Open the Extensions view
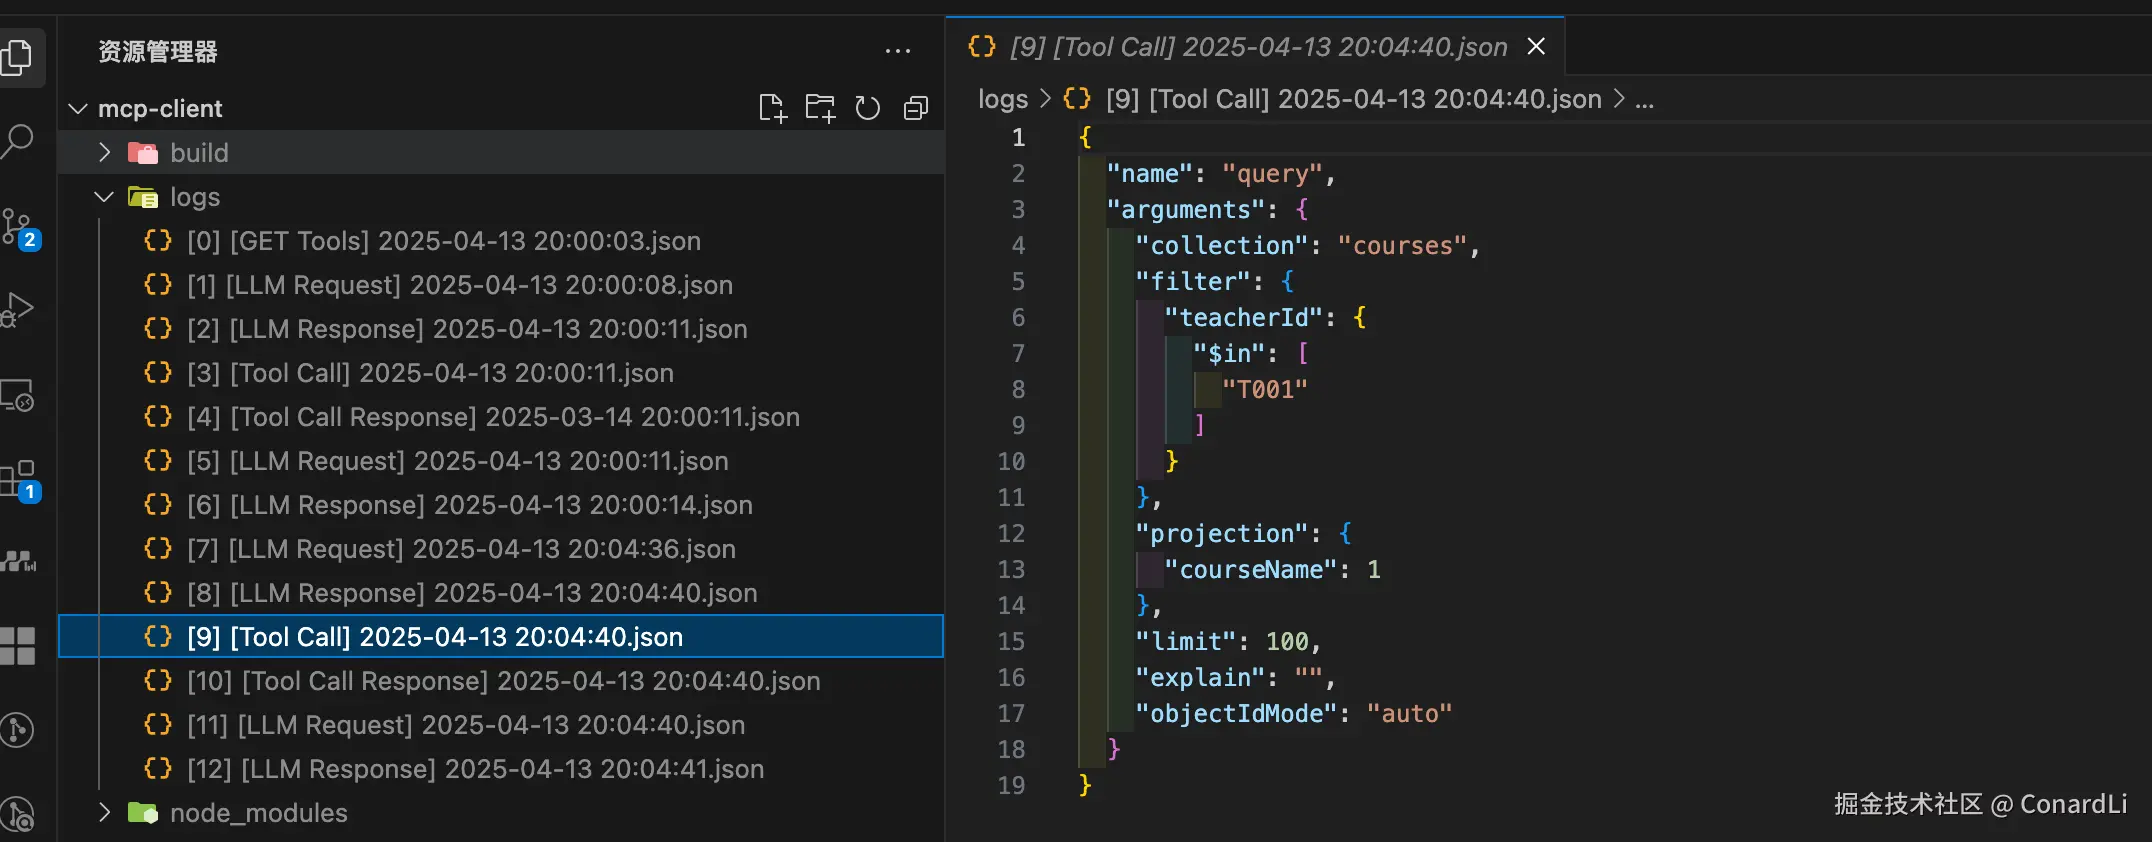 tap(18, 480)
